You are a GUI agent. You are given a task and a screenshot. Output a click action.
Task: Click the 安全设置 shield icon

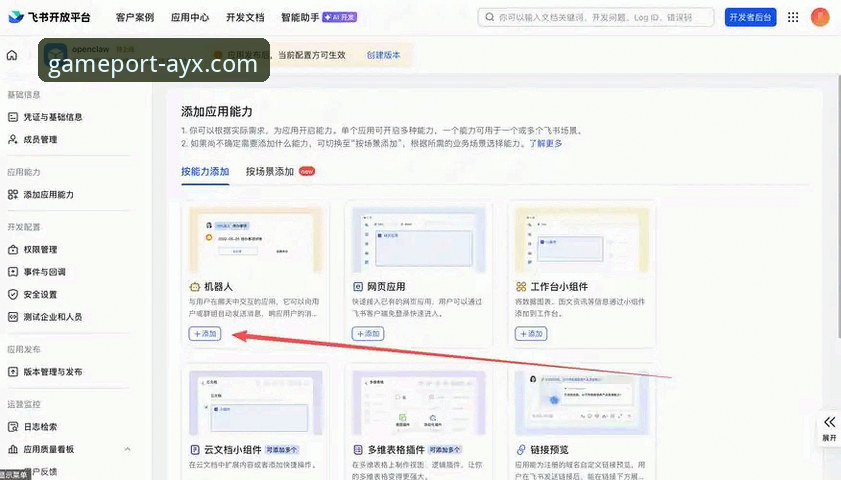[x=13, y=294]
